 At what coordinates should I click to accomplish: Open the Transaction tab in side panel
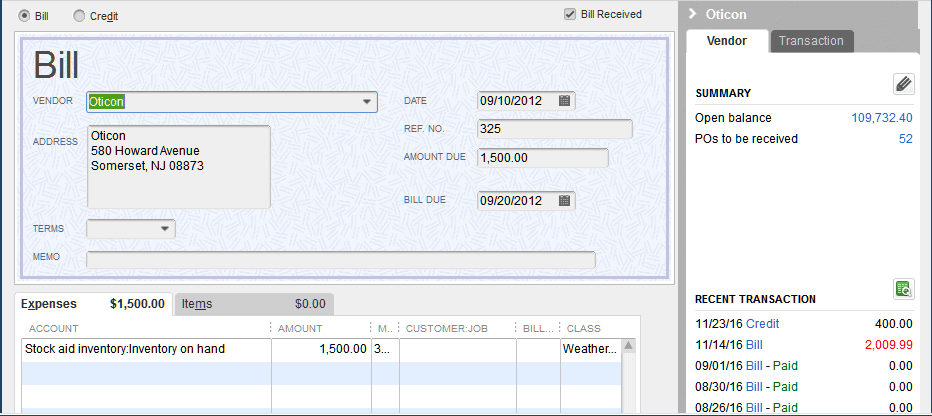tap(811, 41)
